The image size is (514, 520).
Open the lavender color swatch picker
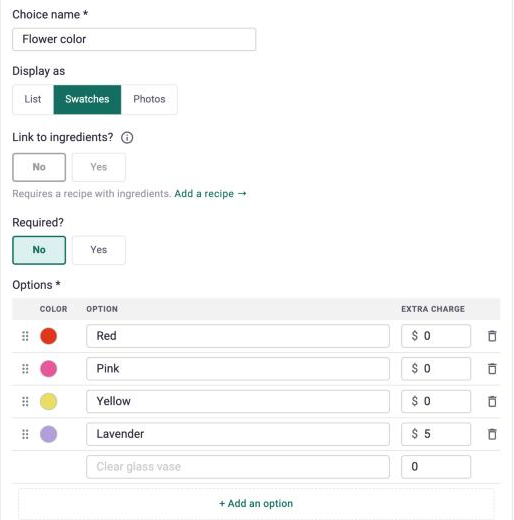pyautogui.click(x=48, y=434)
